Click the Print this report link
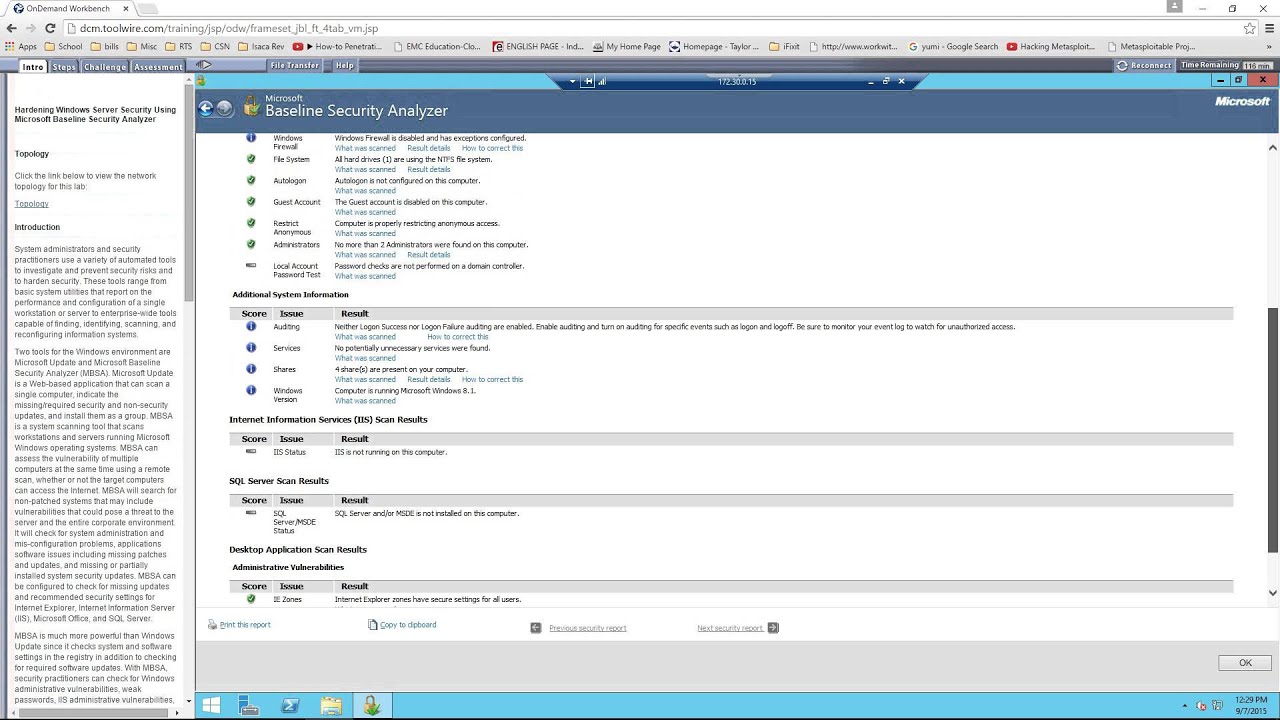The image size is (1280, 720). point(245,625)
